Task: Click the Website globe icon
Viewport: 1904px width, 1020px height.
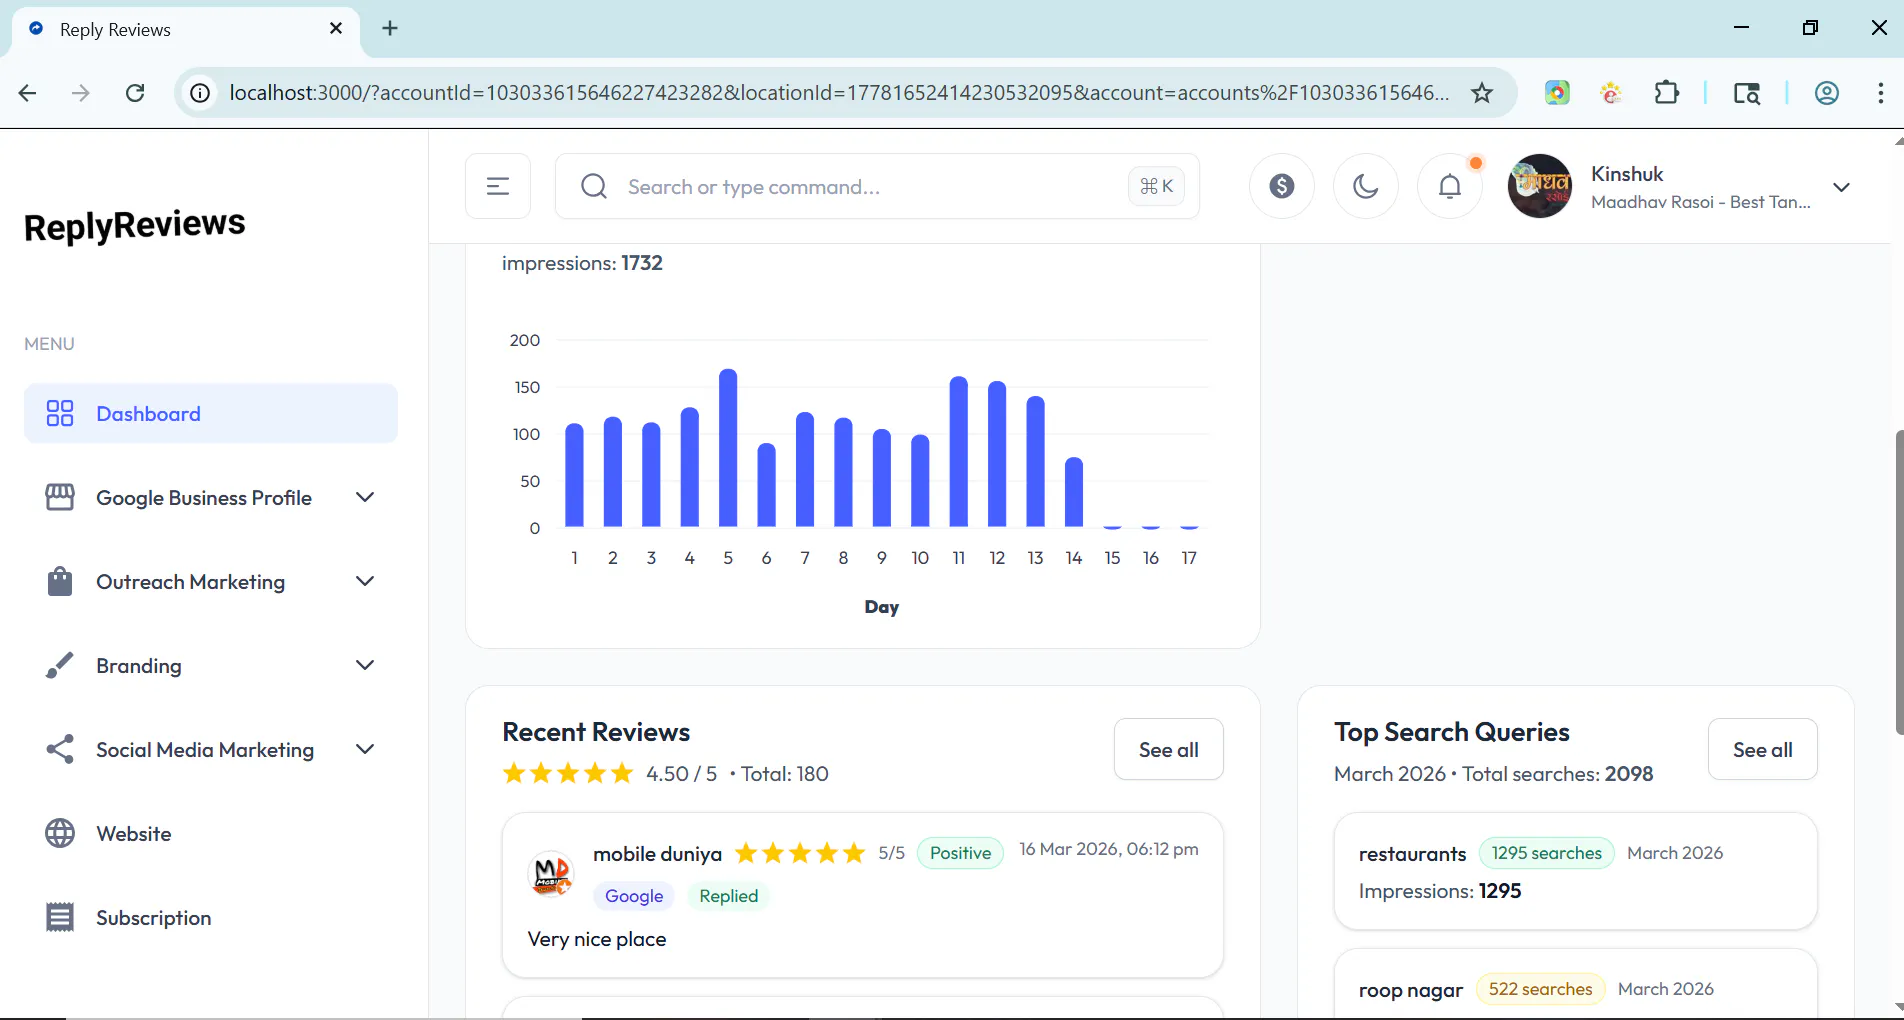Action: coord(60,833)
